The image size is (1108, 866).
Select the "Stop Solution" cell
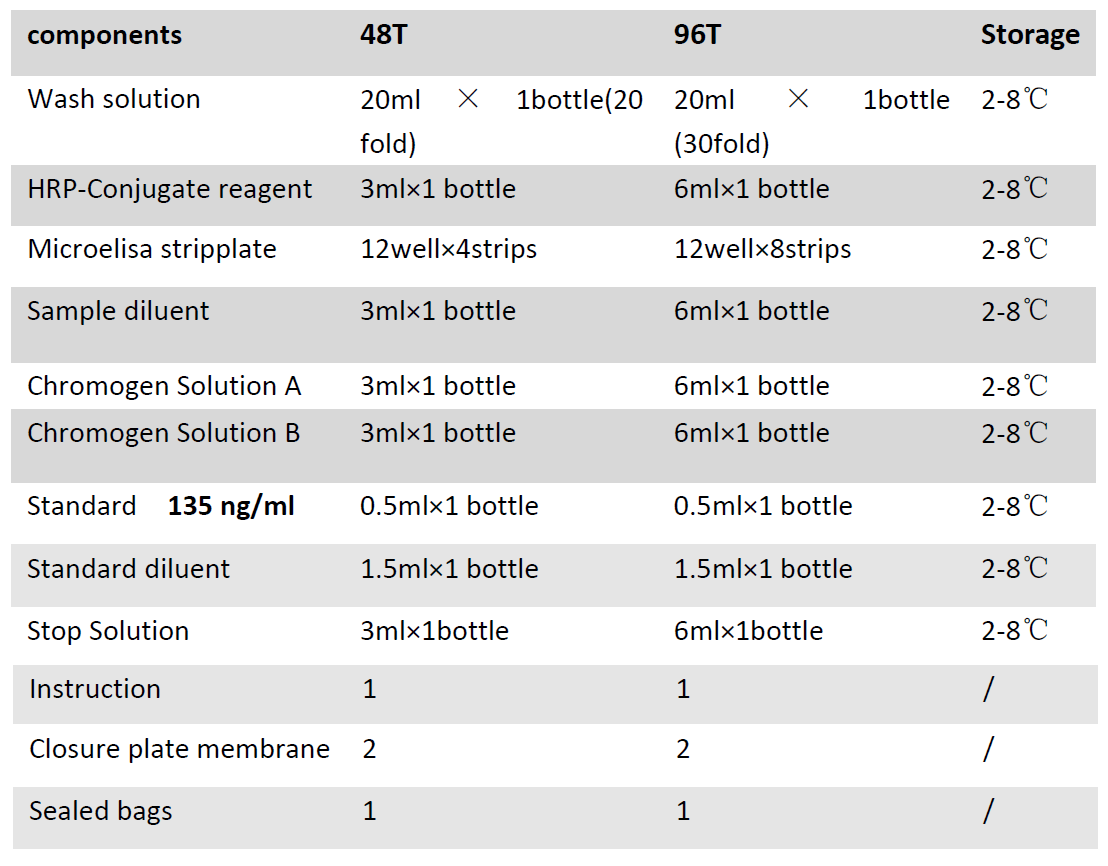(x=108, y=631)
